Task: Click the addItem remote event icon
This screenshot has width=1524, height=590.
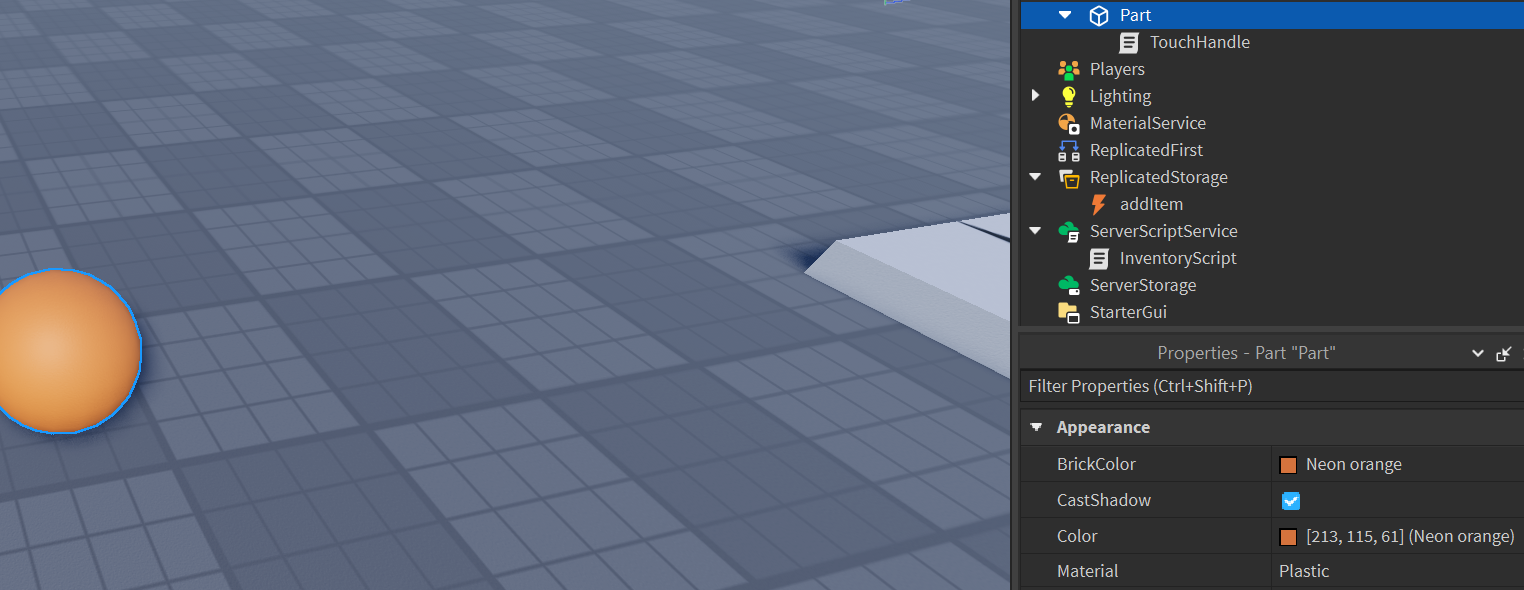Action: [x=1098, y=203]
